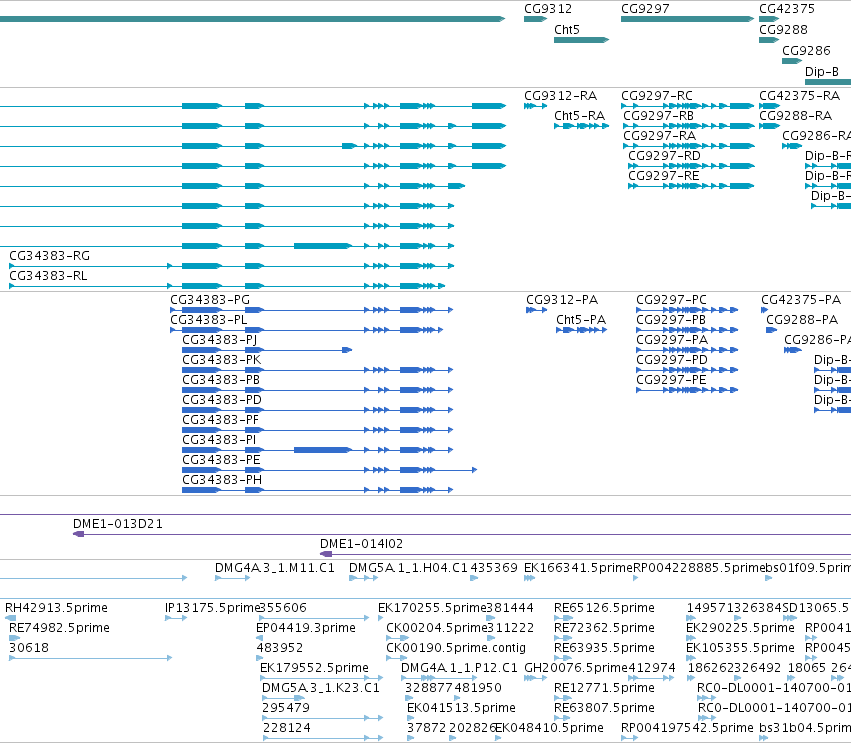Screen dimensions: 851x743
Task: Select protein Cht5-PA
Action: tap(581, 330)
